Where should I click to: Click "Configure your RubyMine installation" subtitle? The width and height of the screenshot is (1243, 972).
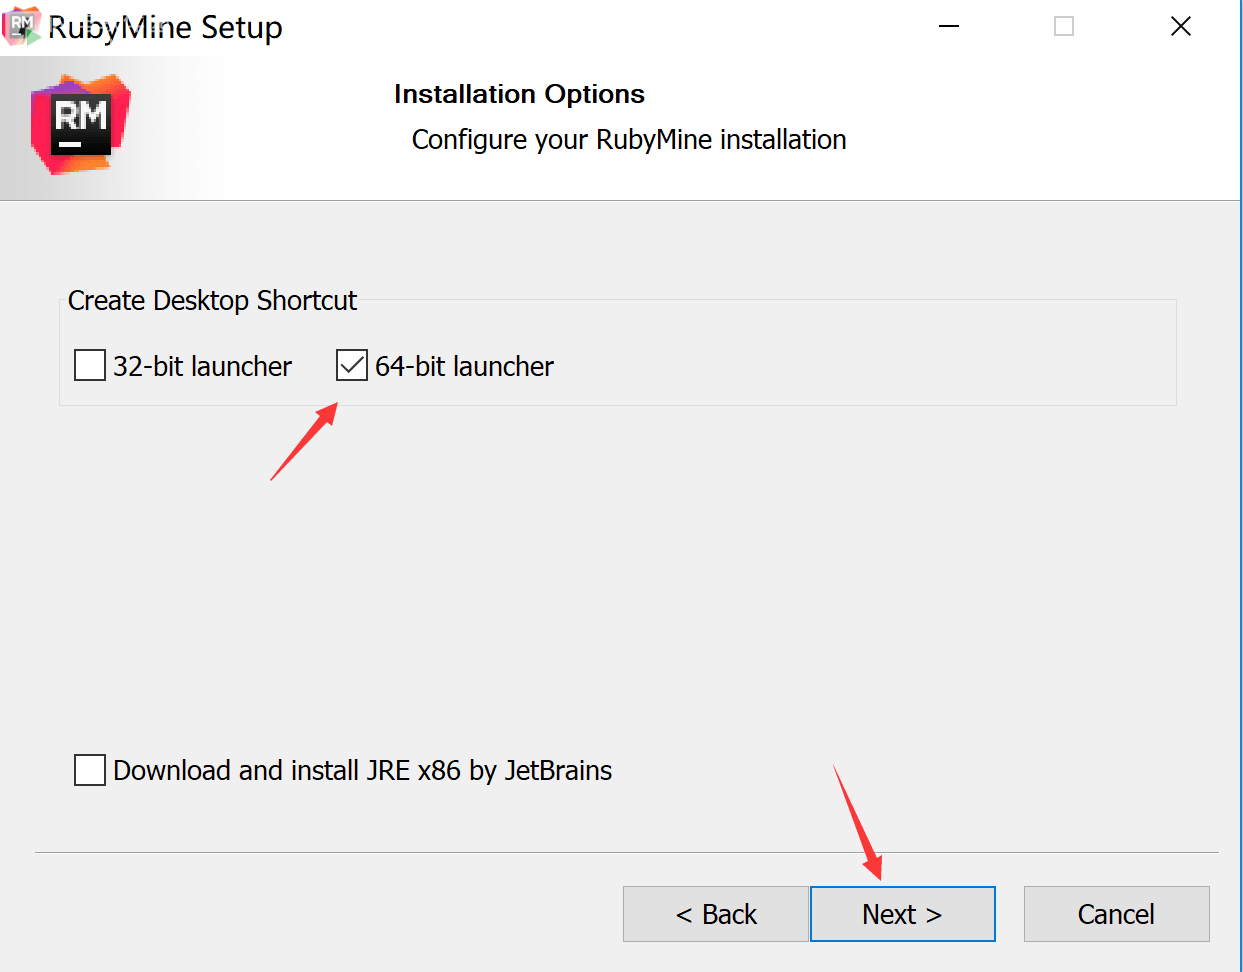click(629, 139)
